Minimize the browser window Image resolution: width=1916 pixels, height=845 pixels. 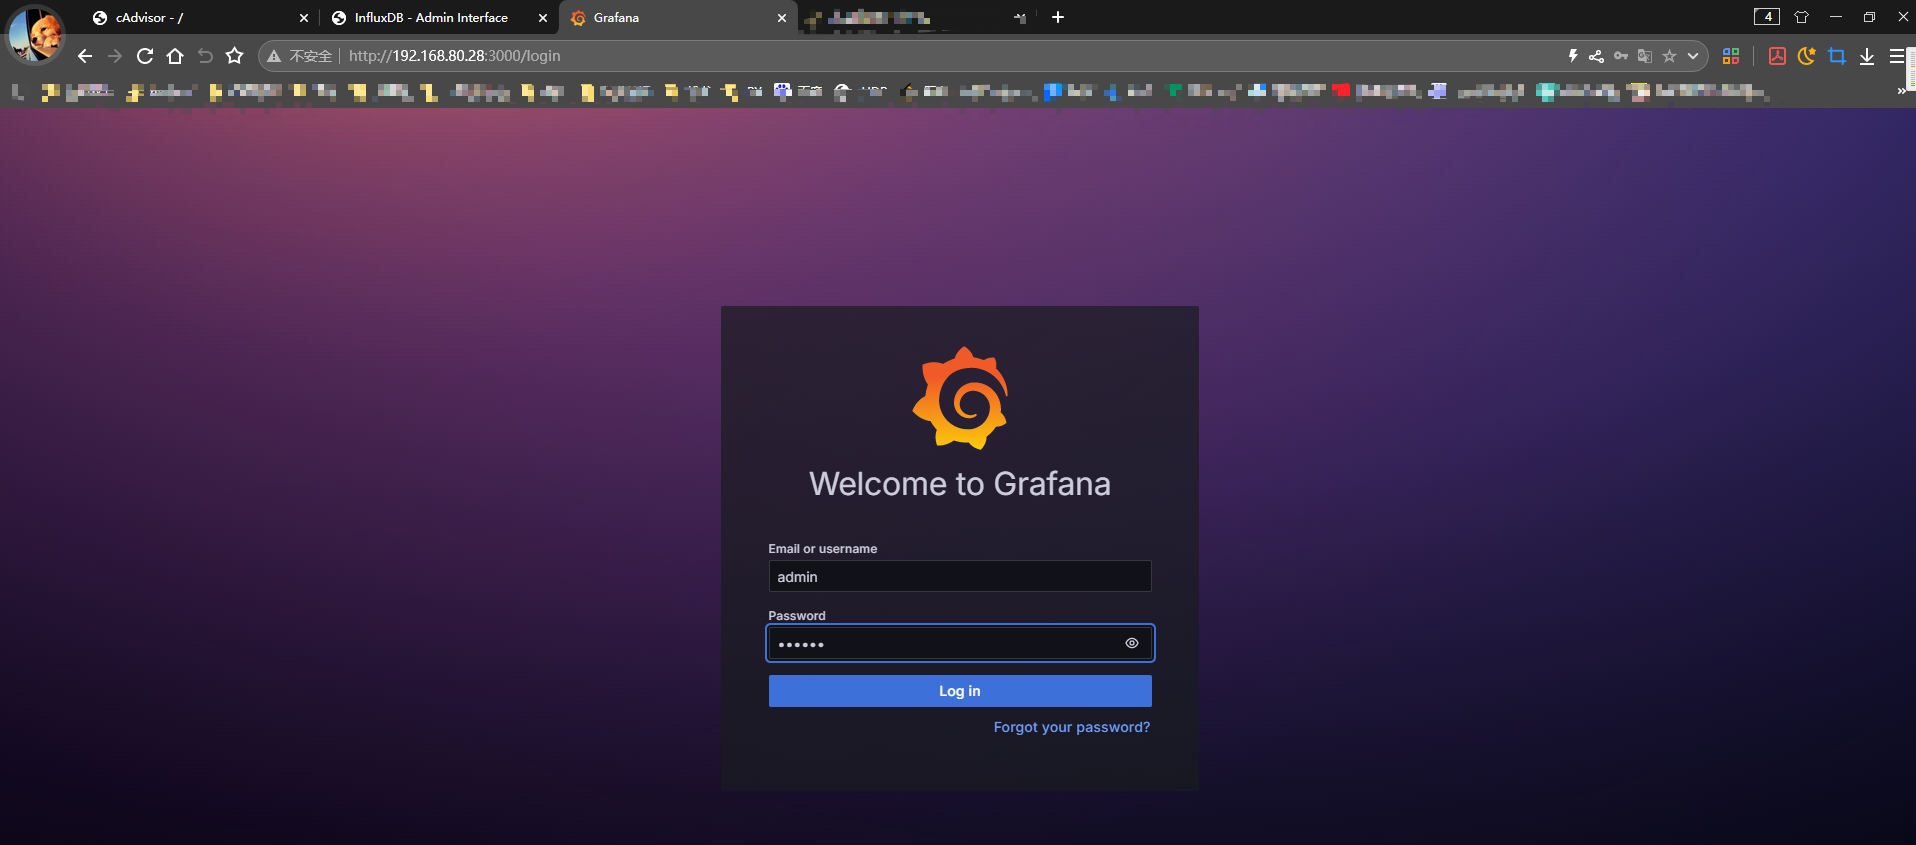[x=1836, y=17]
